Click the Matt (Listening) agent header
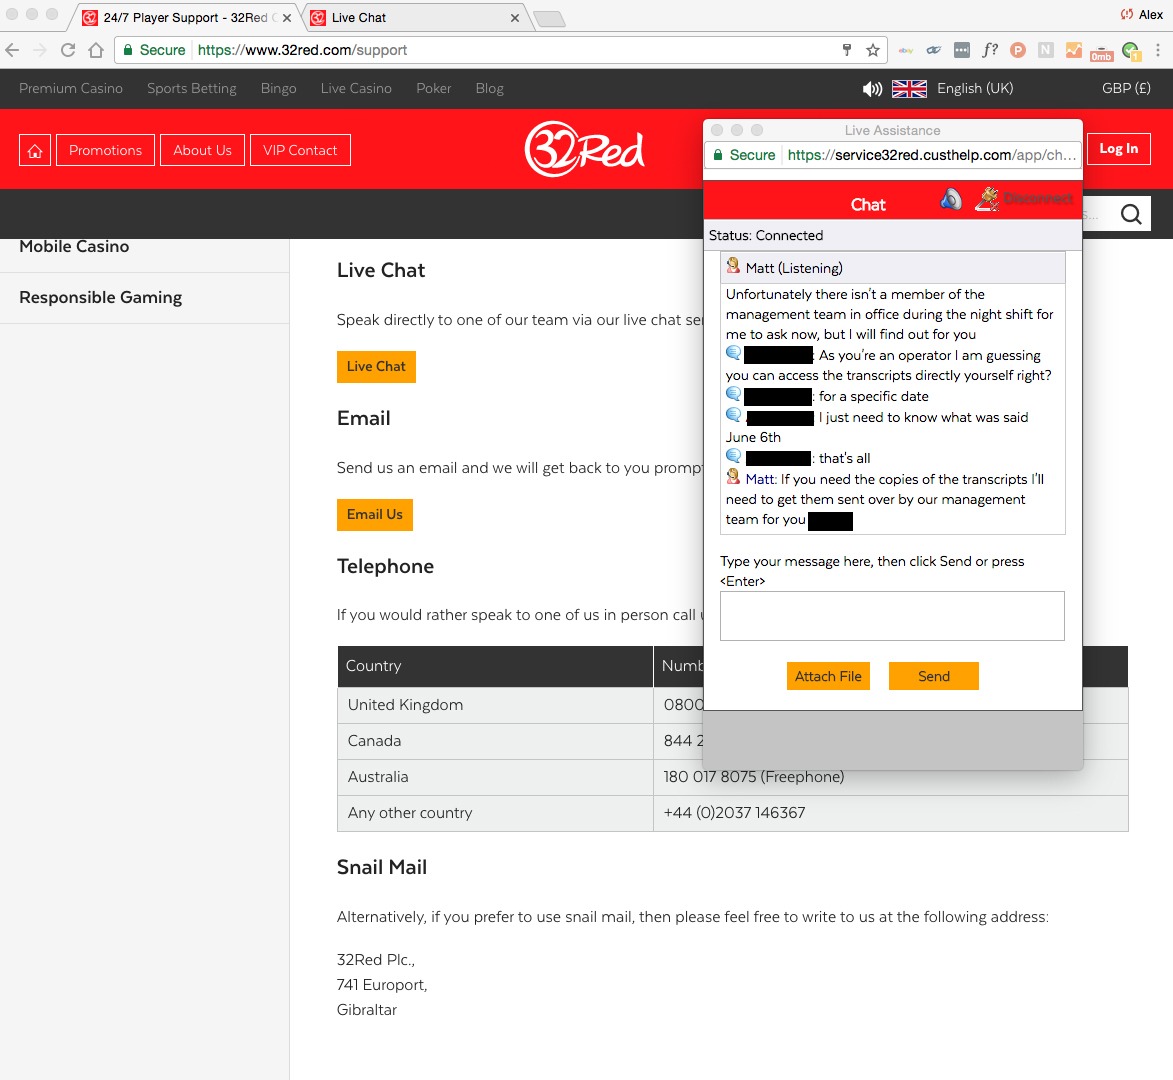 pos(892,268)
